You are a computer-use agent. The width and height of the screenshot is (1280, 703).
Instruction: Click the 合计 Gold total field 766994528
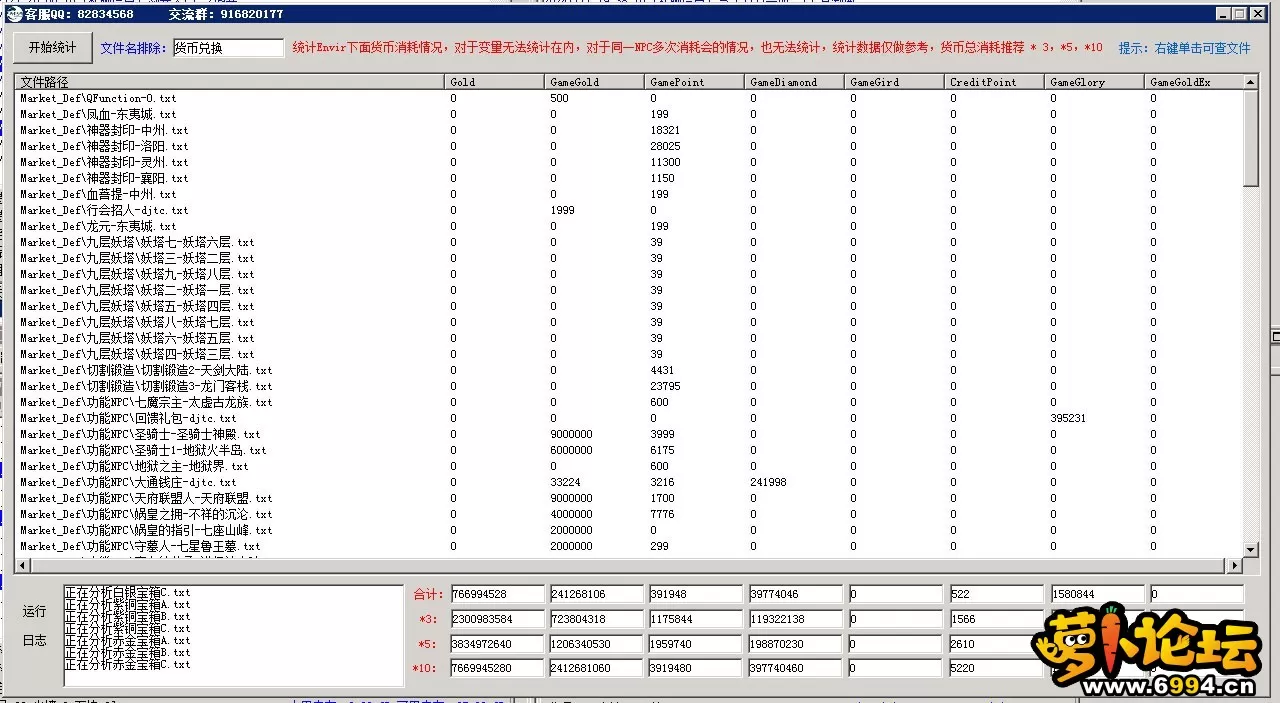pyautogui.click(x=497, y=594)
